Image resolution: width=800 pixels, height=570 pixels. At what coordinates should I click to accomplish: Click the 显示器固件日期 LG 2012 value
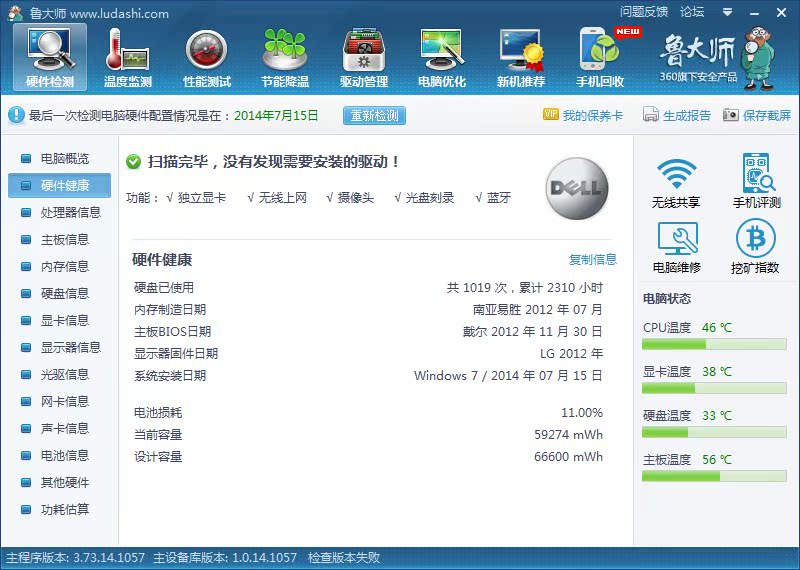coord(571,354)
